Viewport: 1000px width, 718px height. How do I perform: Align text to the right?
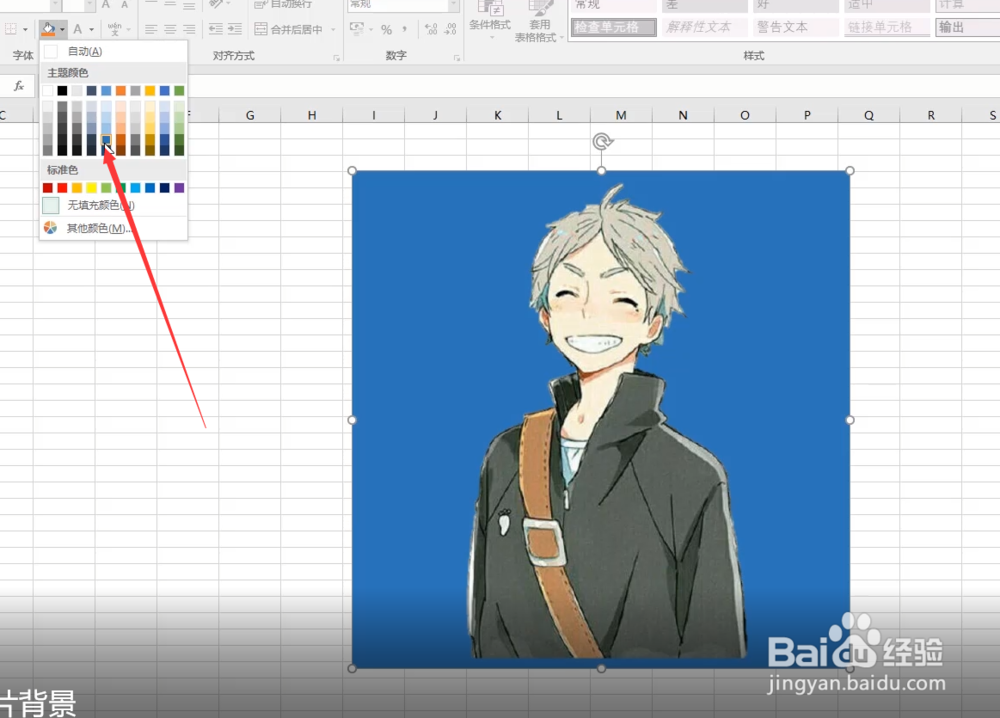click(189, 29)
